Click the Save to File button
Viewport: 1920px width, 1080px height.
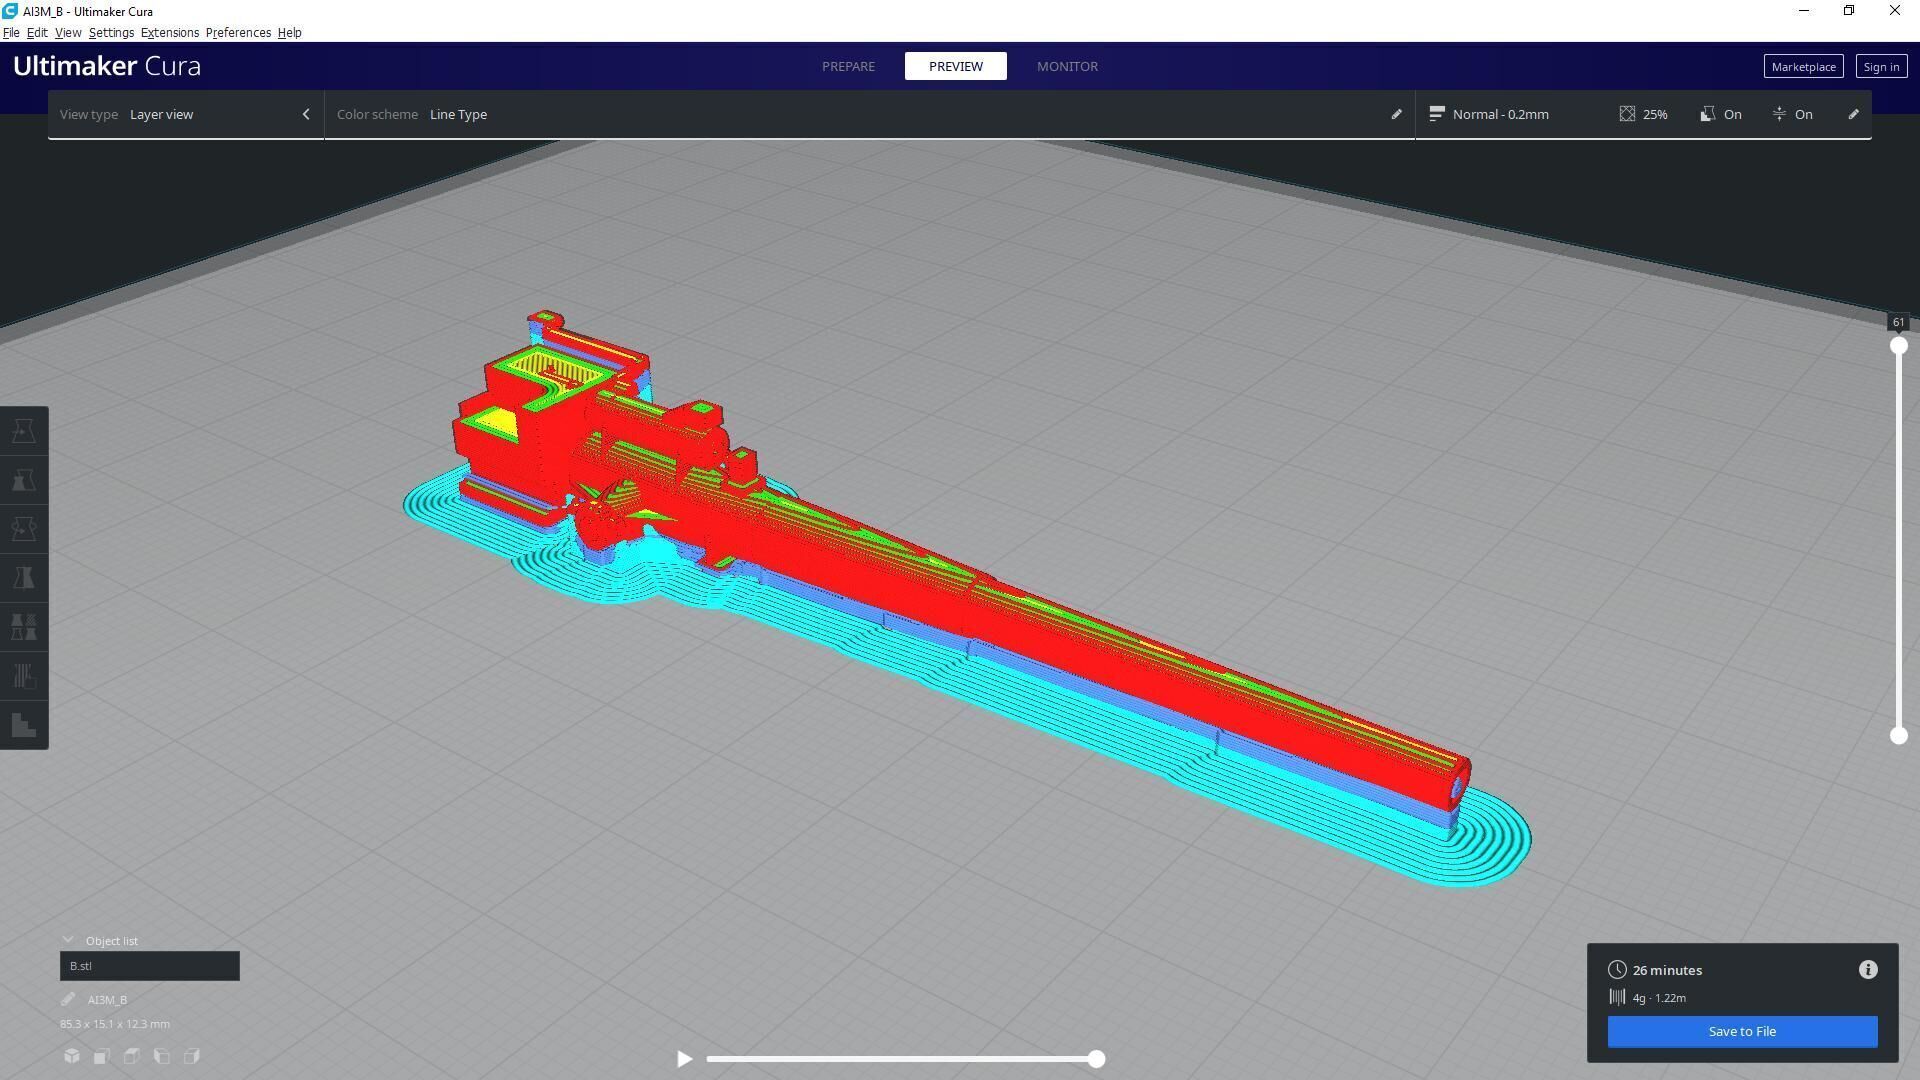click(1741, 1031)
